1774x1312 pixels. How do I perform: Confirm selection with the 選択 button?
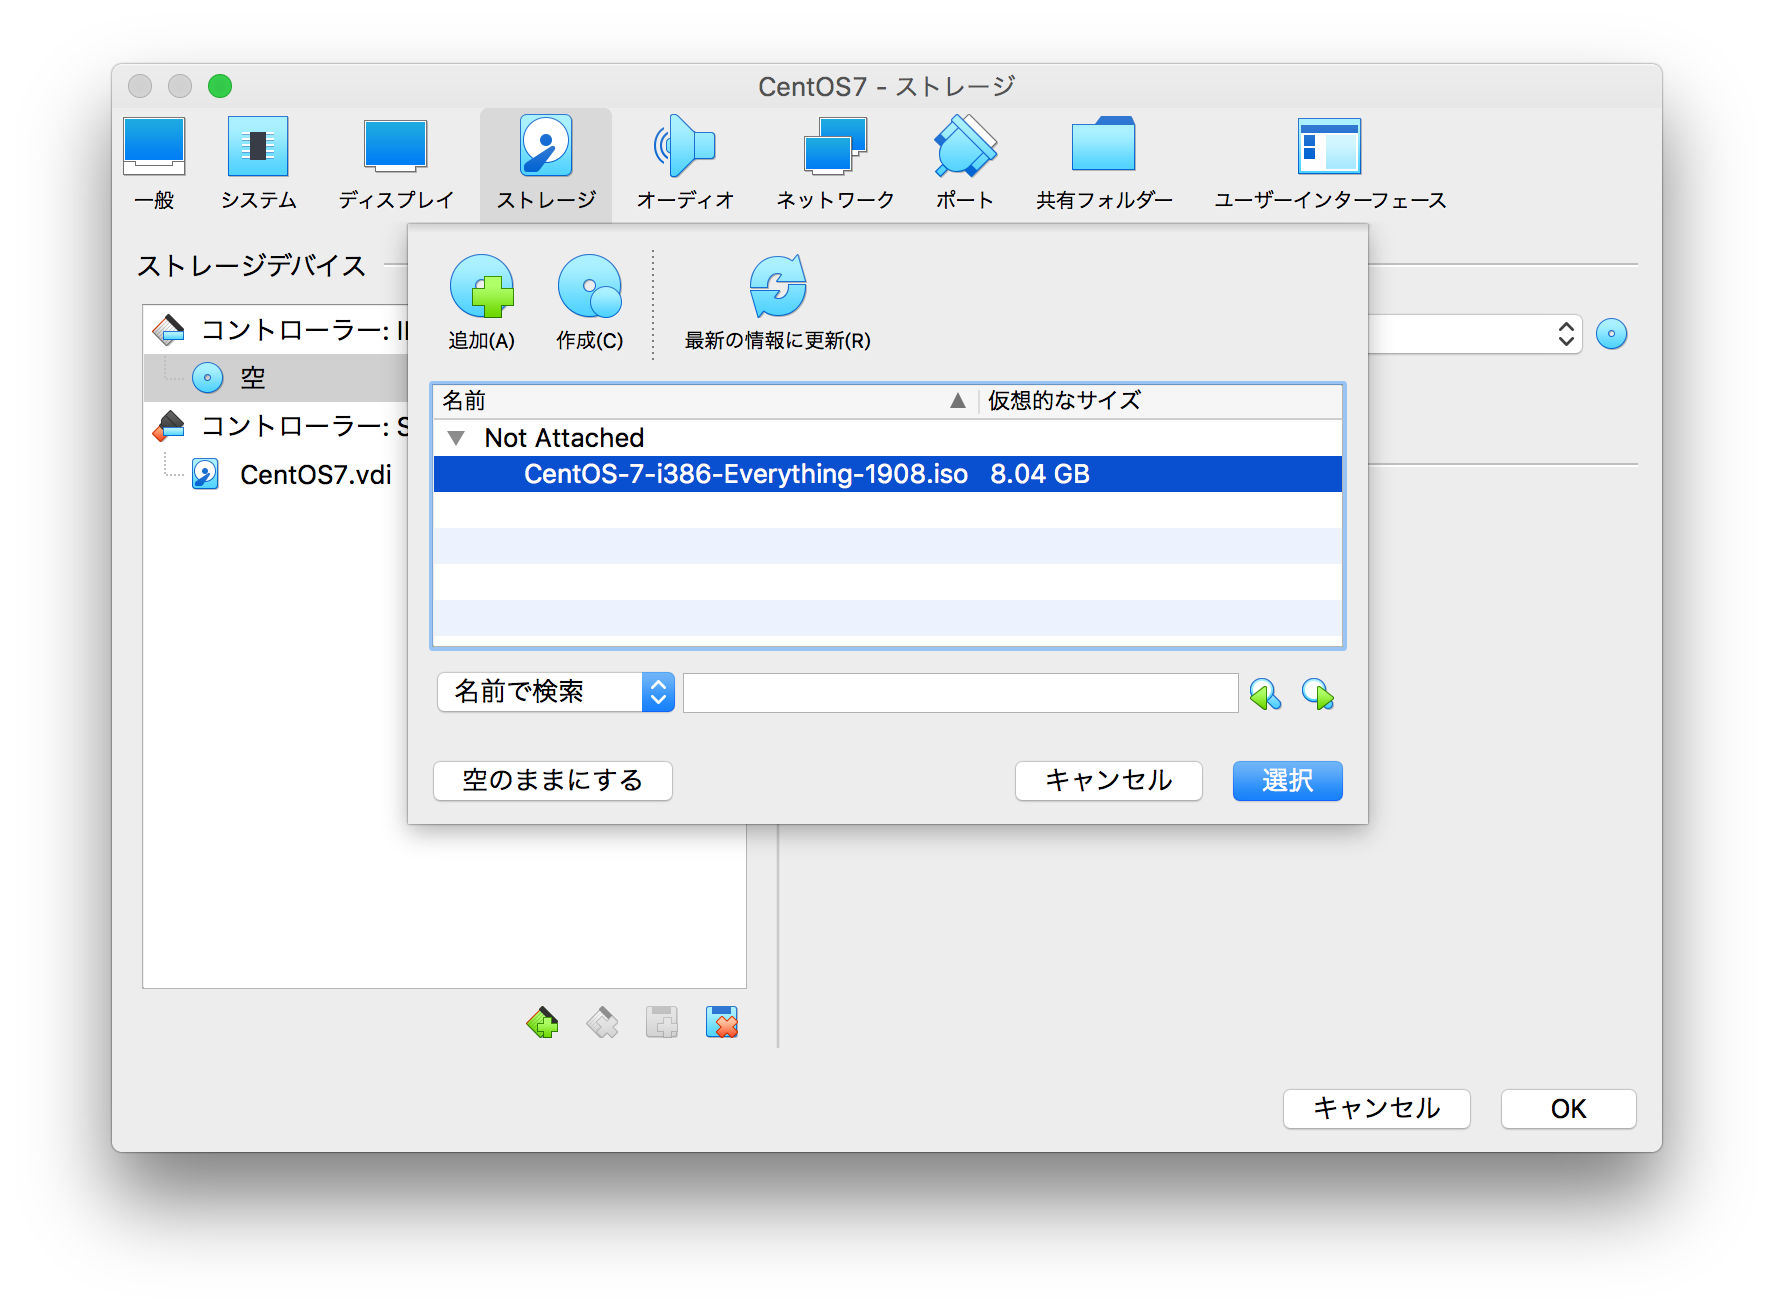click(x=1287, y=781)
